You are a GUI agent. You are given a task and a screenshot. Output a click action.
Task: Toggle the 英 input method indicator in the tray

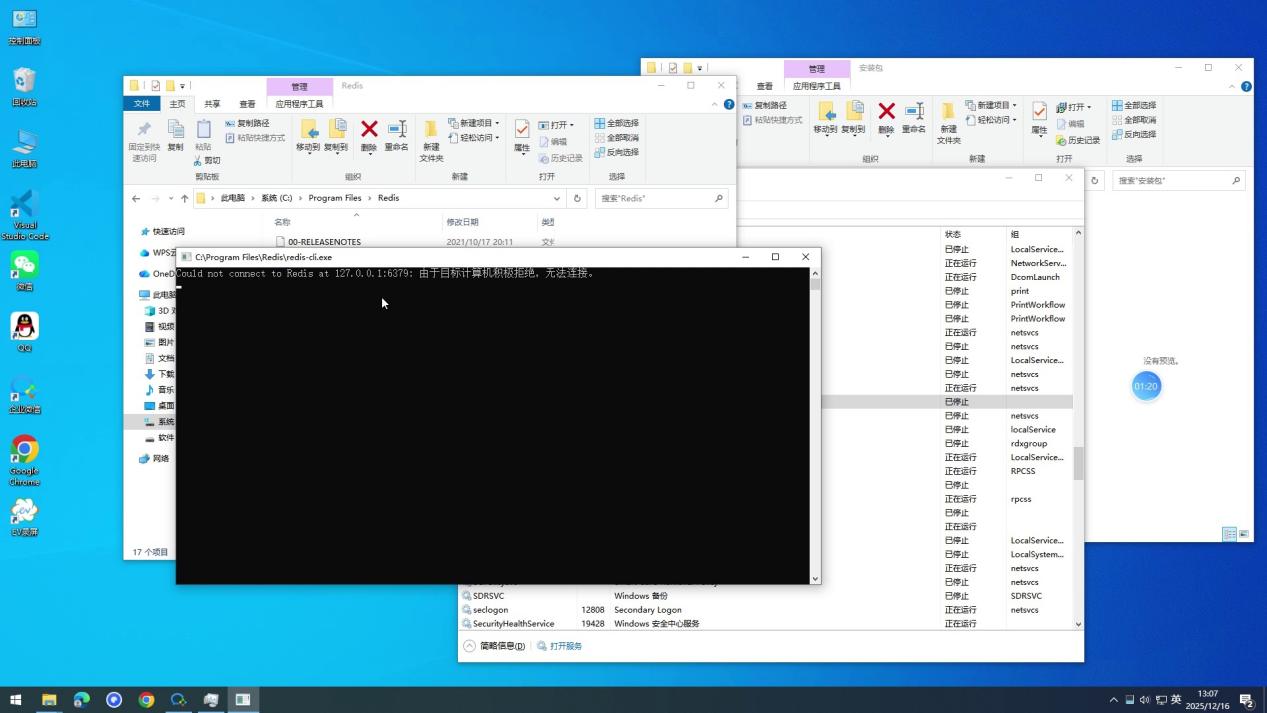coord(1176,700)
